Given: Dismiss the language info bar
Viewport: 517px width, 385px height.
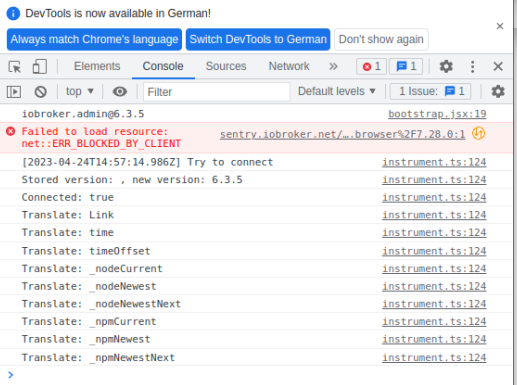Looking at the screenshot, I should [500, 26].
